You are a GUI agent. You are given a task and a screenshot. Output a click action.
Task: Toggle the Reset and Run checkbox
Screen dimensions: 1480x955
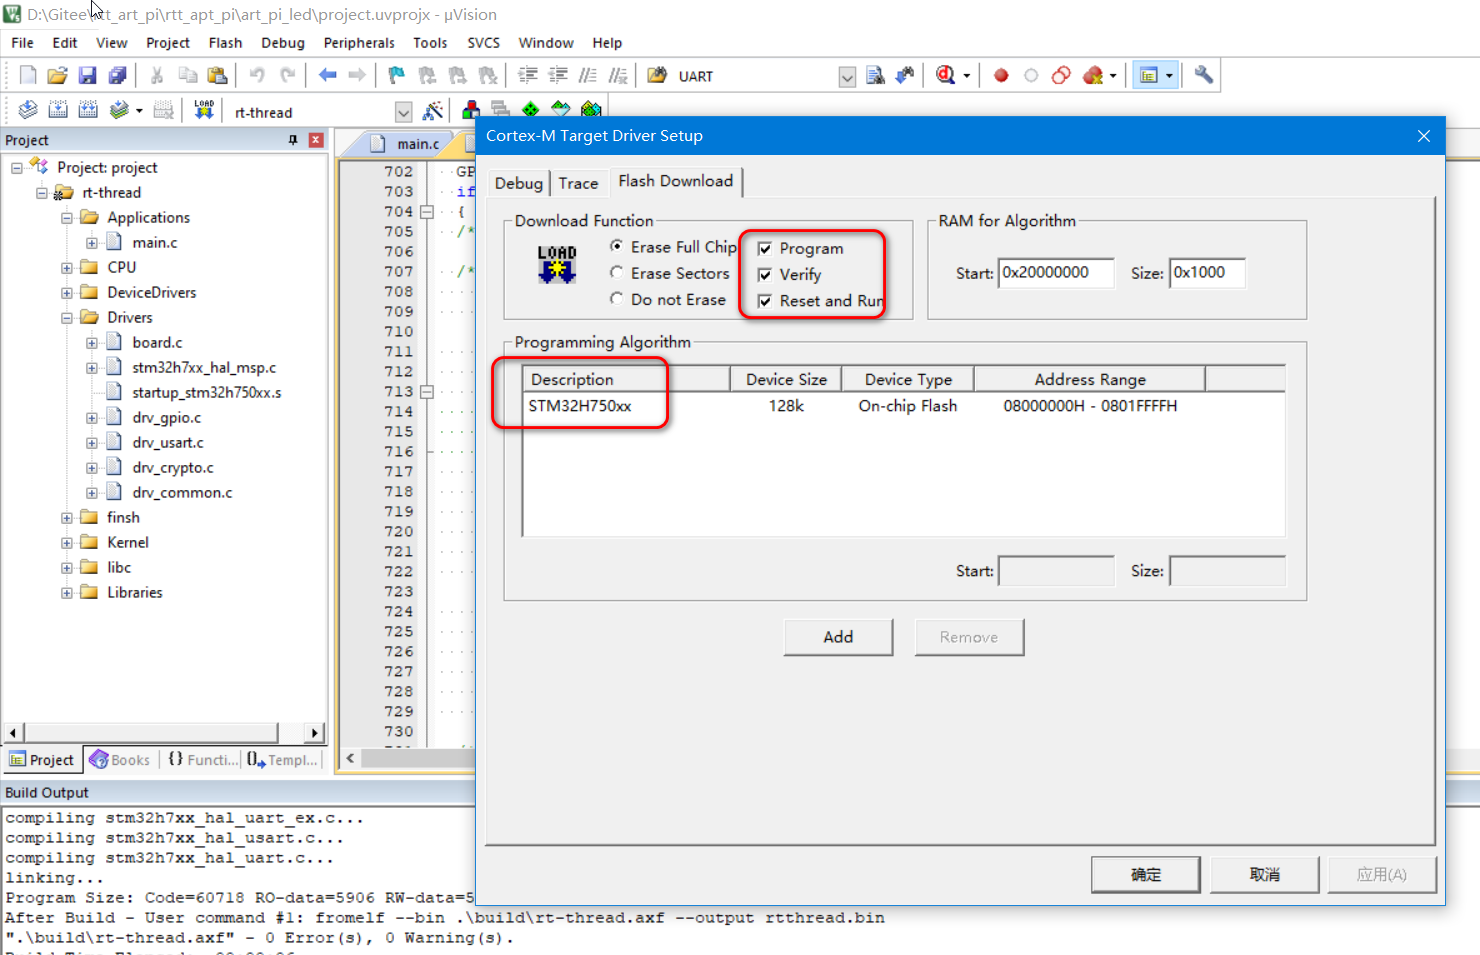[x=765, y=301]
